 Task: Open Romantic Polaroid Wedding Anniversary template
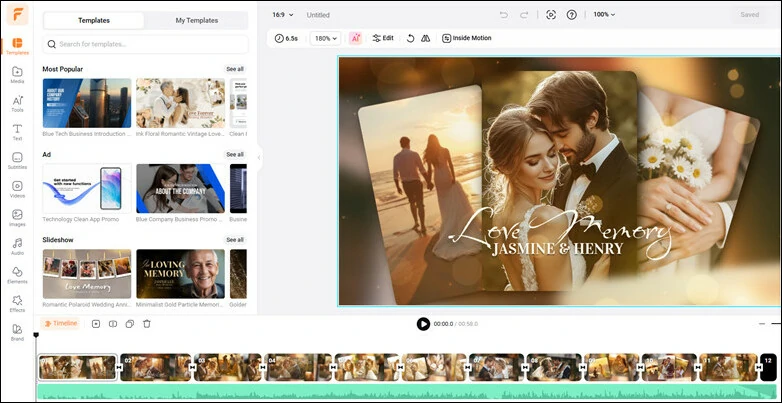pyautogui.click(x=87, y=274)
